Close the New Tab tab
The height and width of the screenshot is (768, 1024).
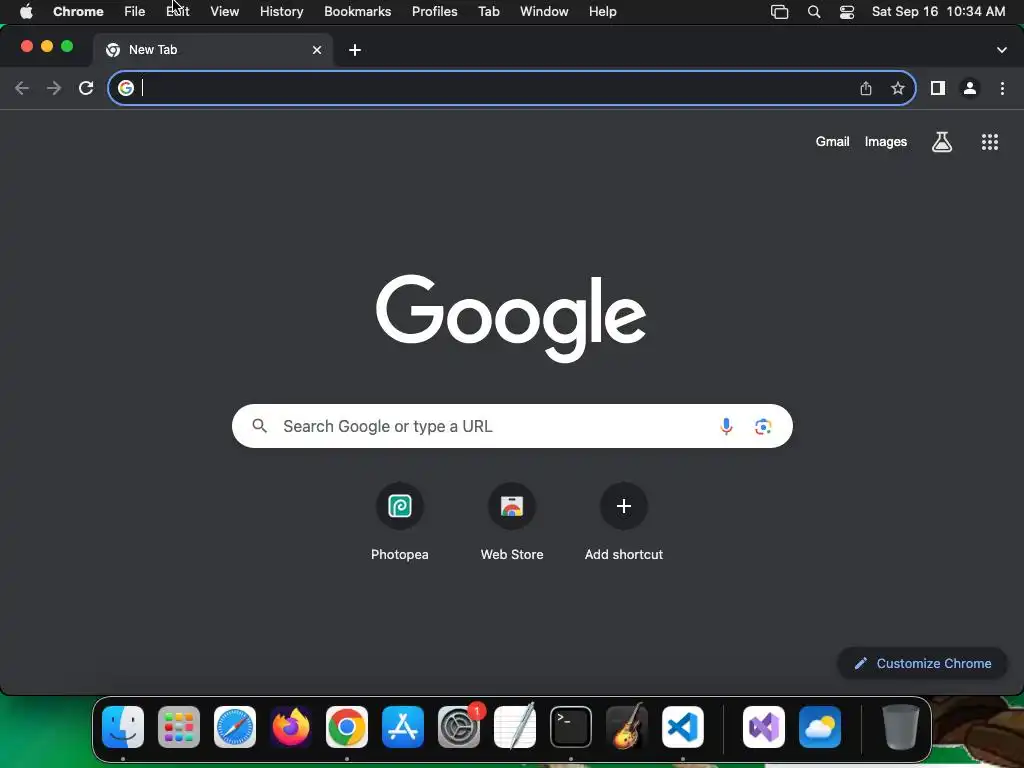tap(317, 50)
